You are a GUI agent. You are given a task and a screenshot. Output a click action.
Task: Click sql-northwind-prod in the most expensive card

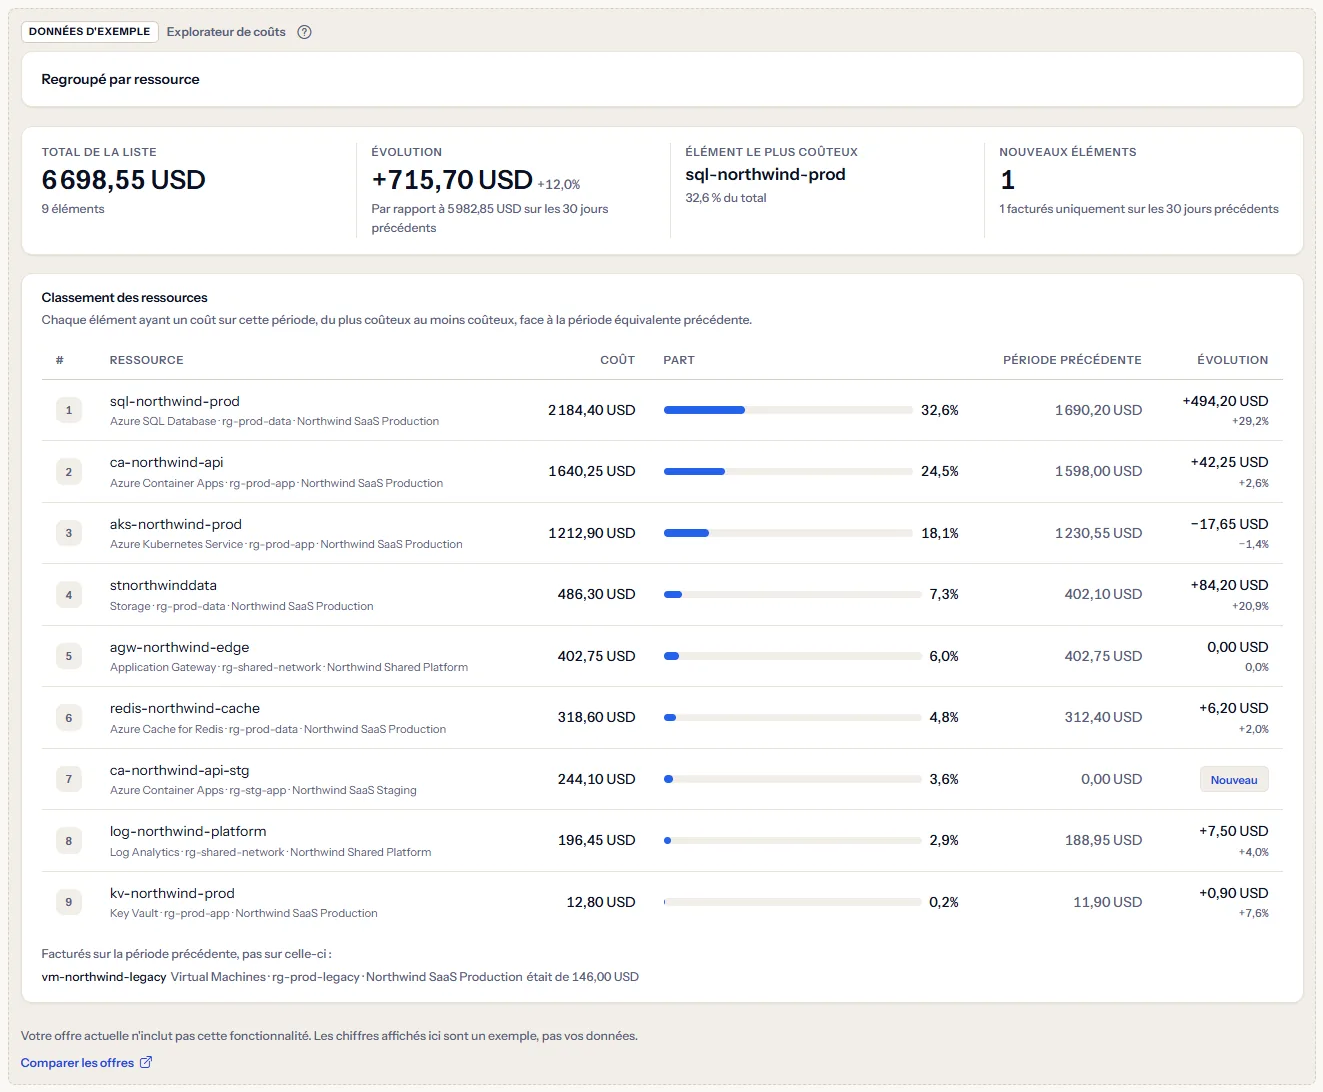coord(766,174)
